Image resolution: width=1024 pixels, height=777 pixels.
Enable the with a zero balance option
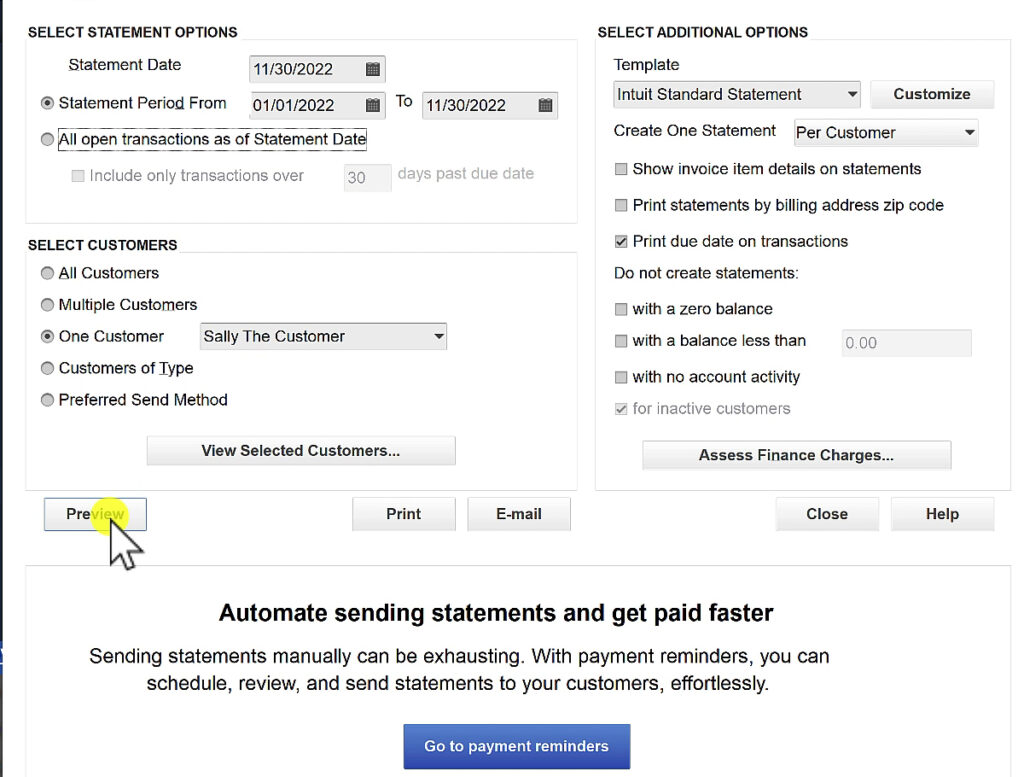pos(620,309)
